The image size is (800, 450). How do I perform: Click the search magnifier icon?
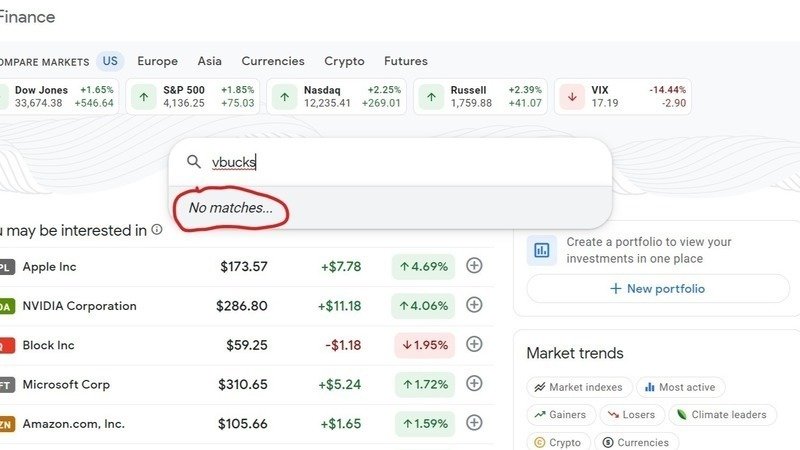194,162
